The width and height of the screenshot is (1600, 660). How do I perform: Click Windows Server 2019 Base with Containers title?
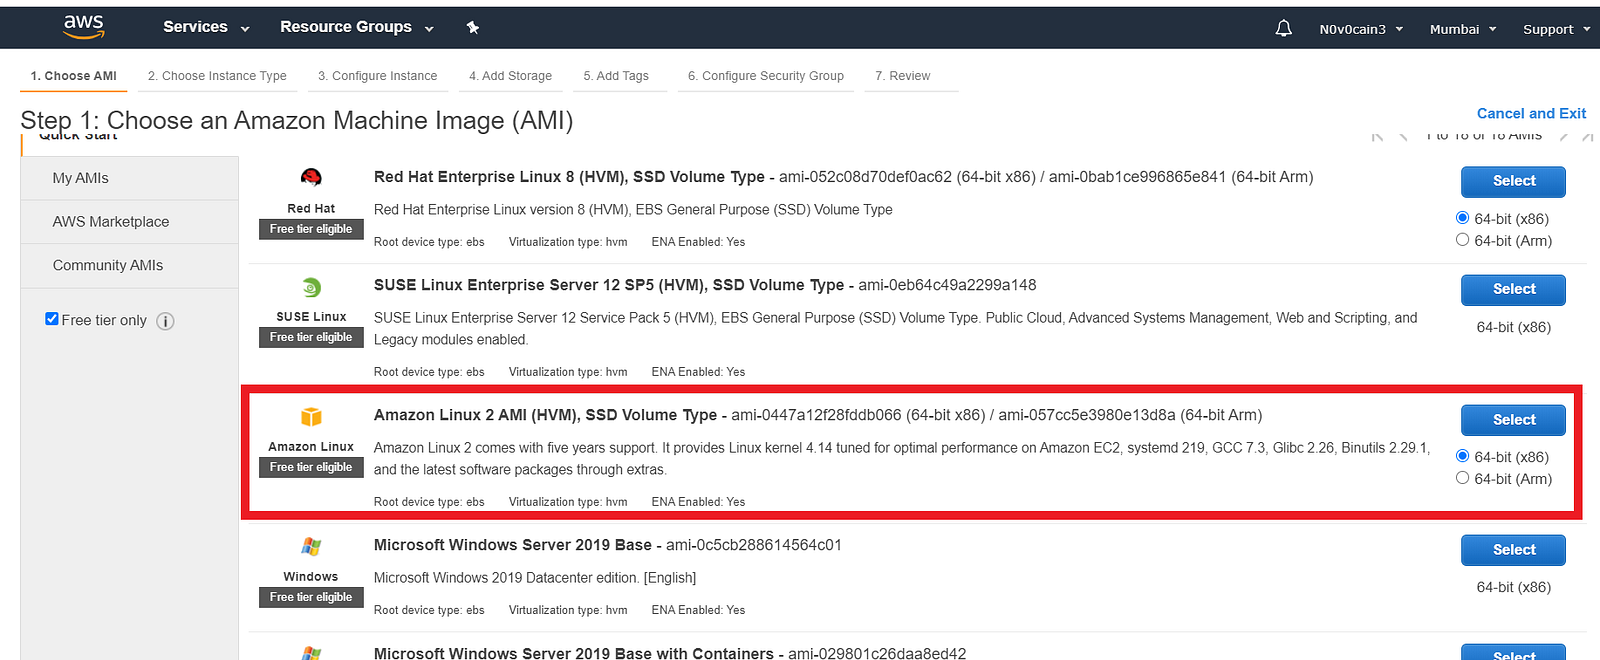(574, 653)
